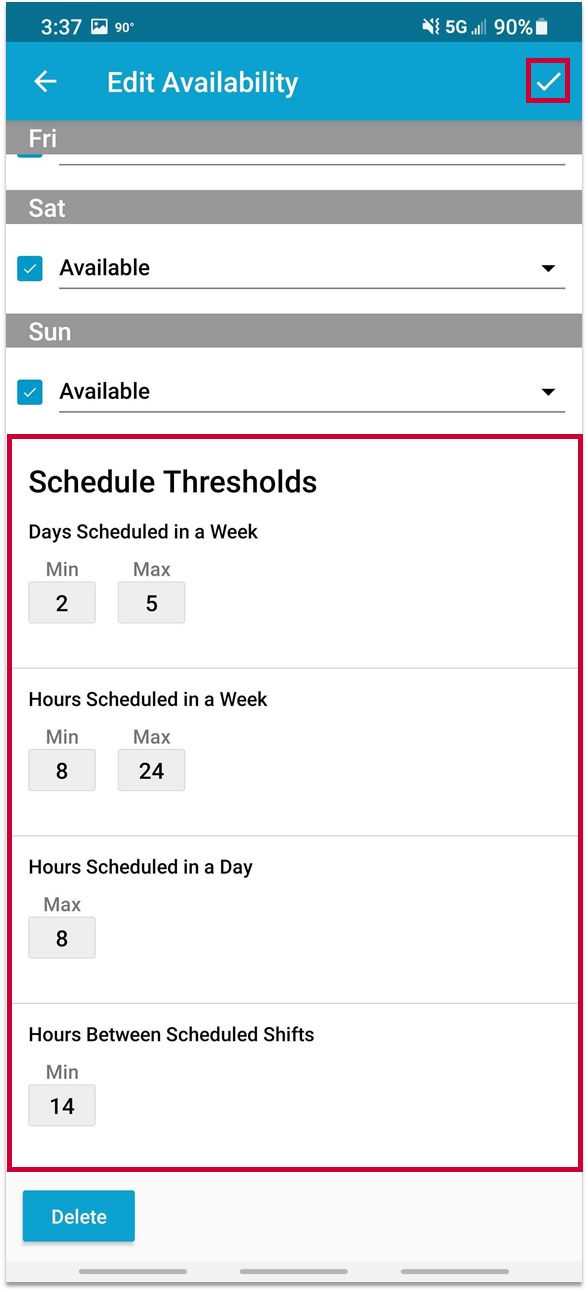Tap the clock time in status bar
This screenshot has height=1292, width=588.
pos(61,27)
